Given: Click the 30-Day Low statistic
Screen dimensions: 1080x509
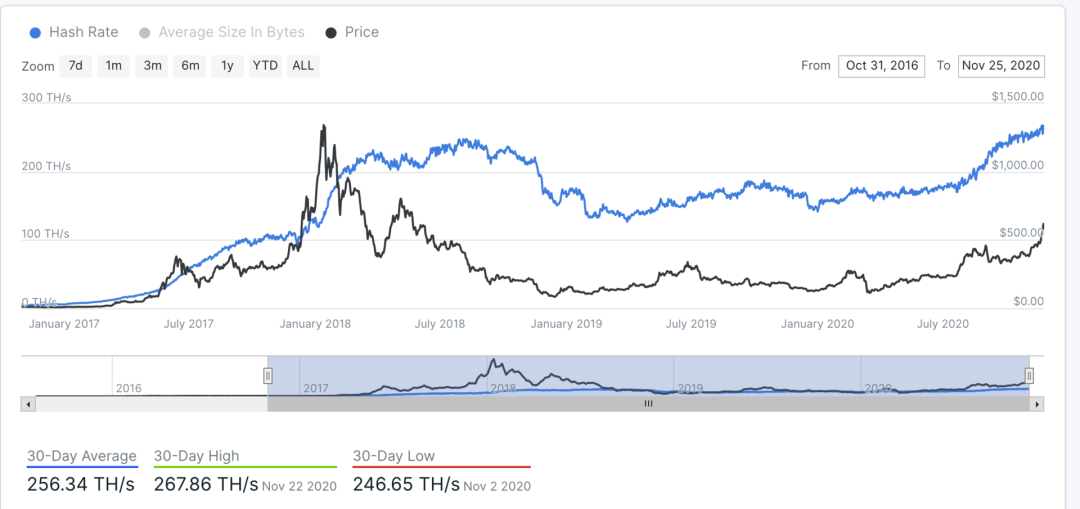Looking at the screenshot, I should 441,472.
